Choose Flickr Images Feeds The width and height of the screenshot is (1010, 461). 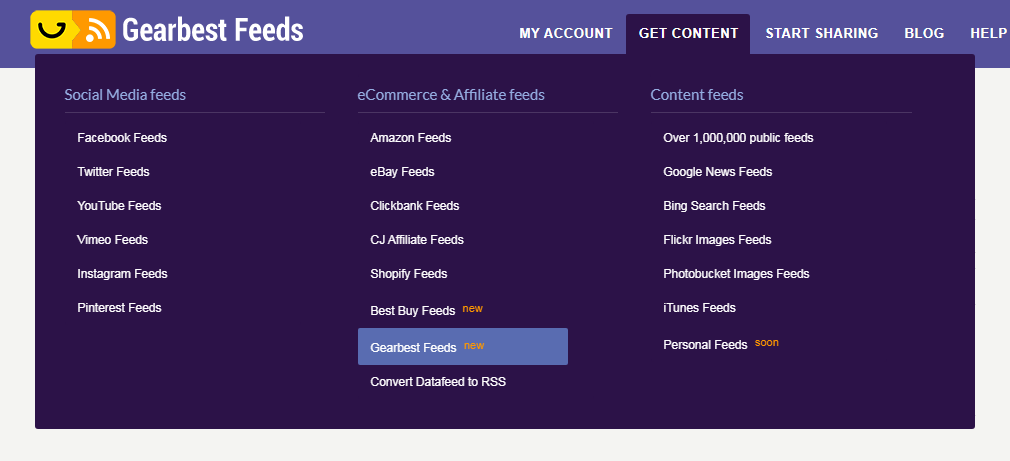coord(717,240)
